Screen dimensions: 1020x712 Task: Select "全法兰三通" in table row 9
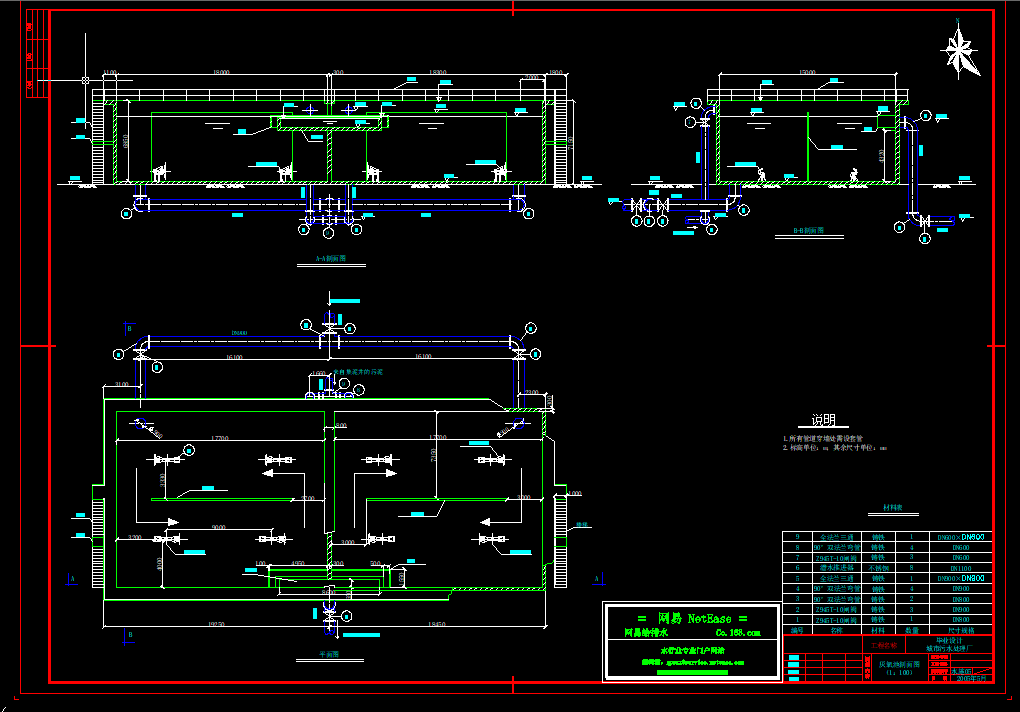click(x=837, y=537)
